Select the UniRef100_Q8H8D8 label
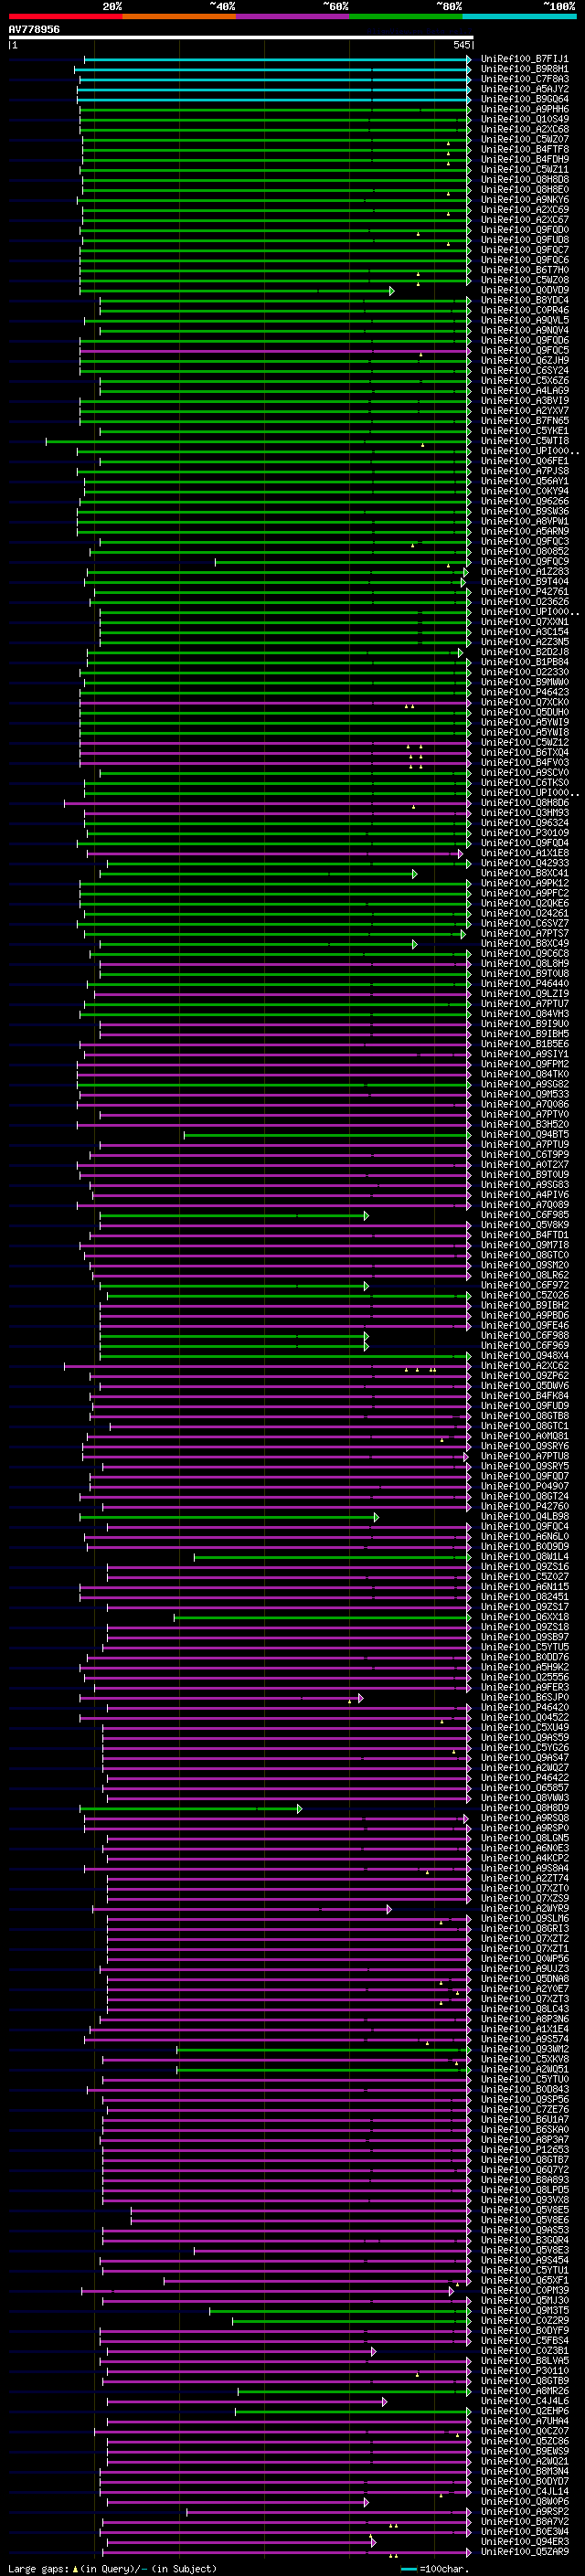This screenshot has width=585, height=2576. (x=524, y=180)
